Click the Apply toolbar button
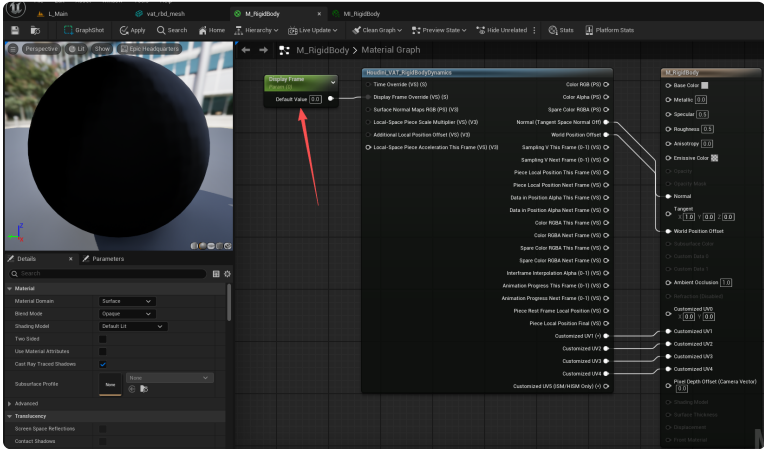The image size is (764, 449). point(132,30)
